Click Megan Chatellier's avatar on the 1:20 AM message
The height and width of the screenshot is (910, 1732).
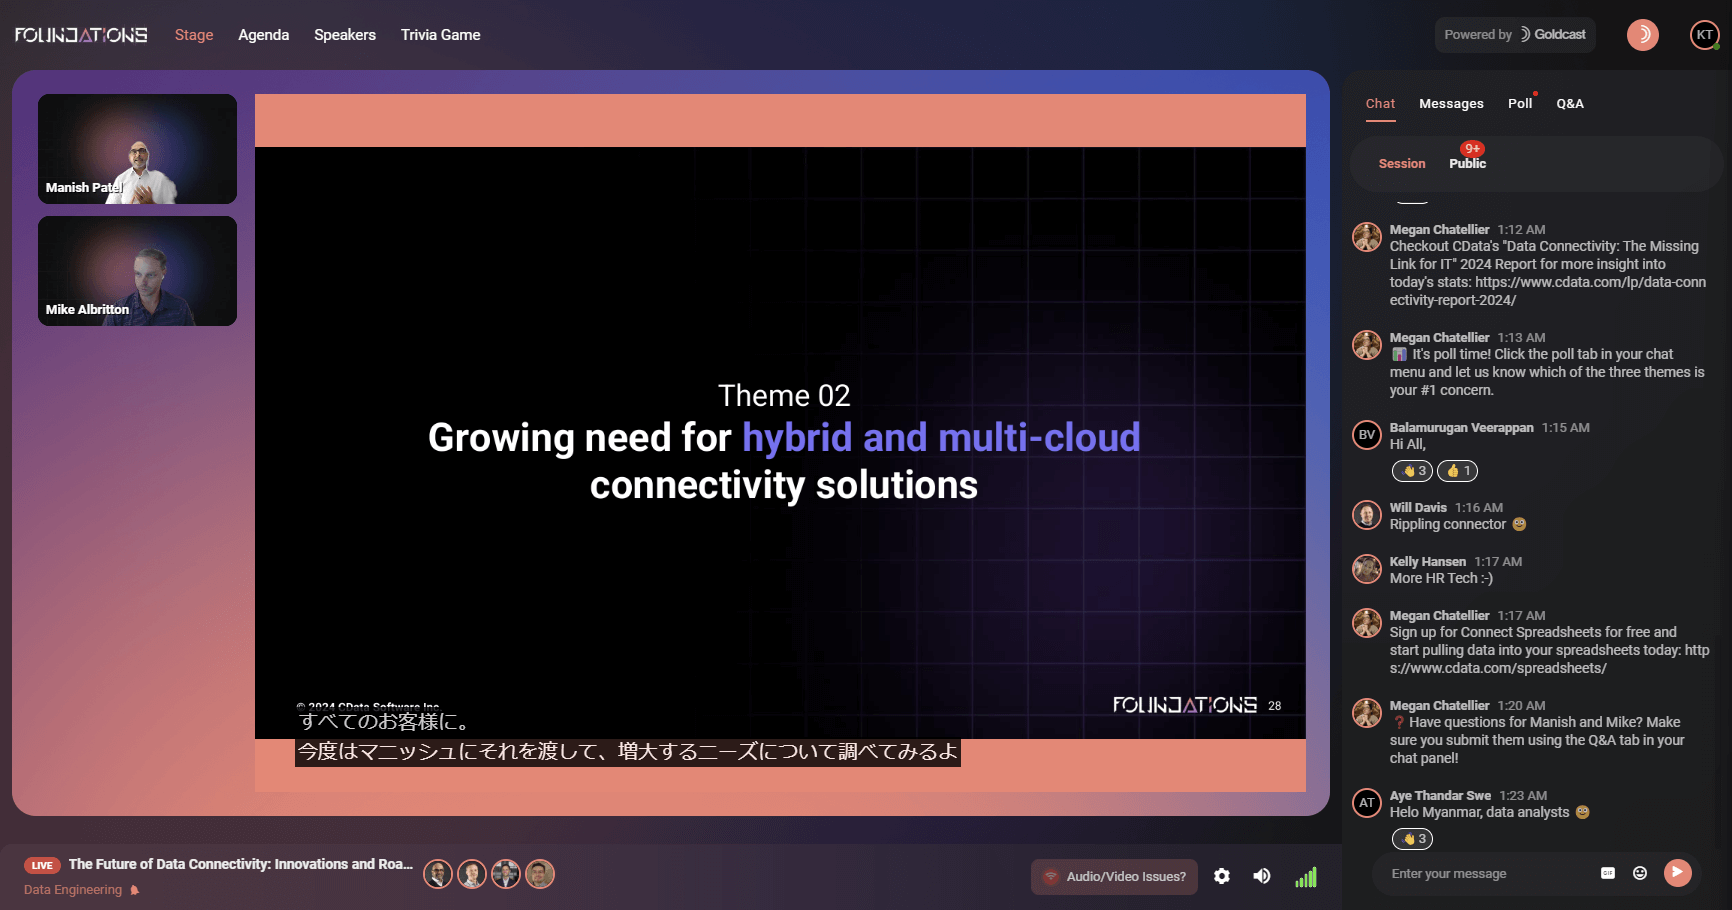pos(1367,713)
